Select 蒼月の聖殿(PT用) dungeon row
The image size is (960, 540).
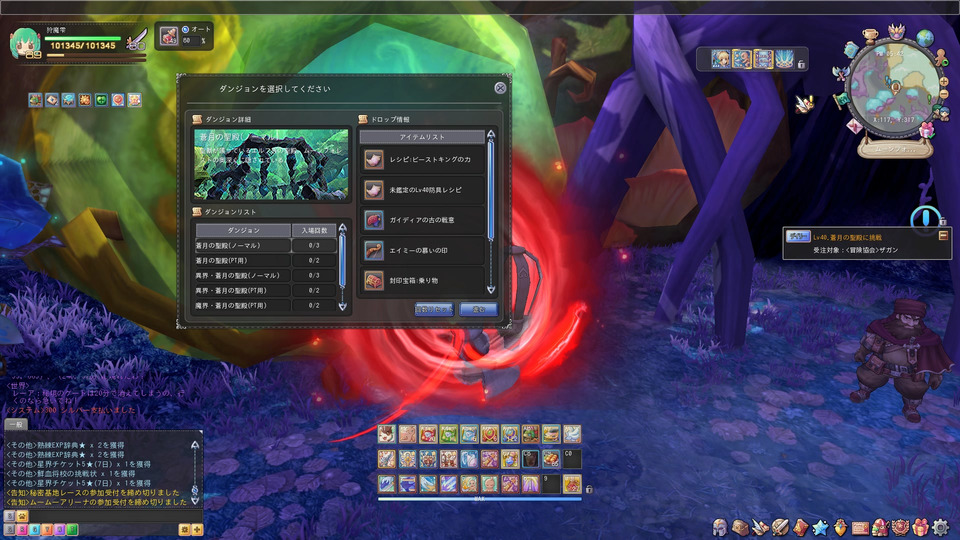point(266,260)
